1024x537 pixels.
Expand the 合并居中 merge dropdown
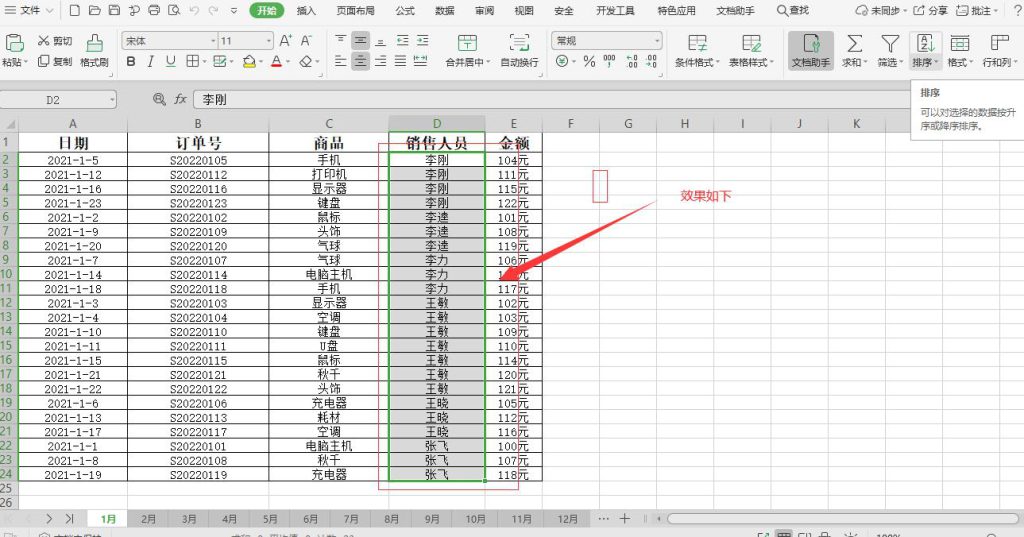coord(487,63)
